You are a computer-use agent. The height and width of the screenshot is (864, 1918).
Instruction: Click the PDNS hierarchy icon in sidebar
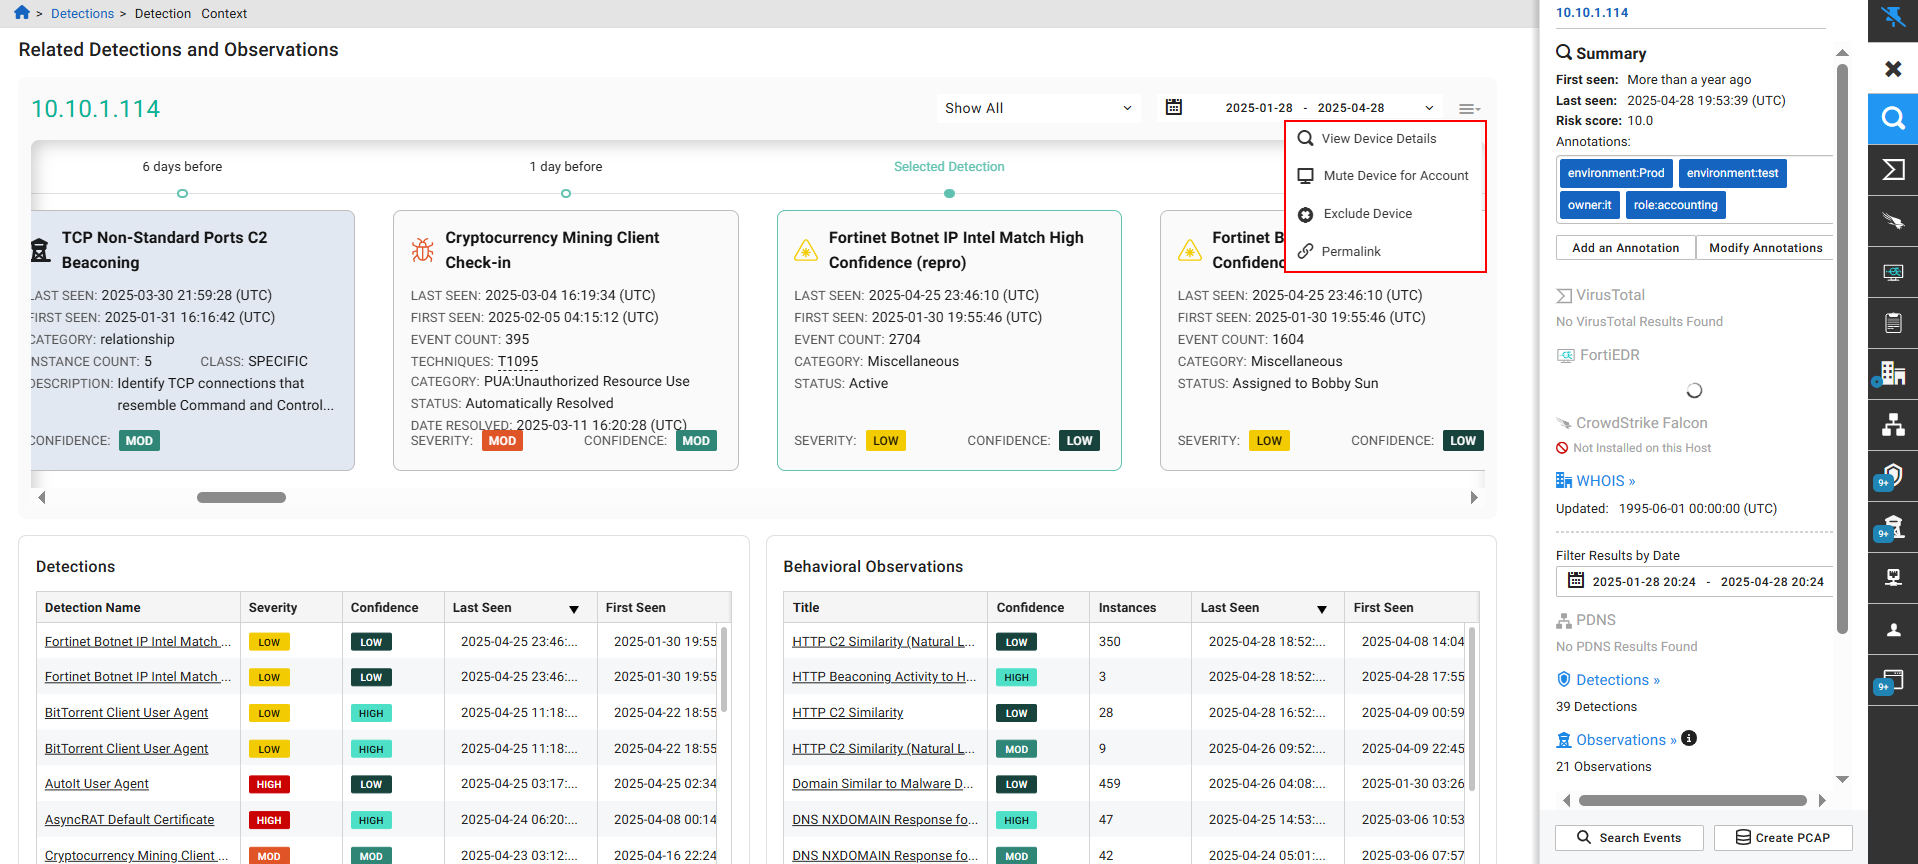[1892, 425]
